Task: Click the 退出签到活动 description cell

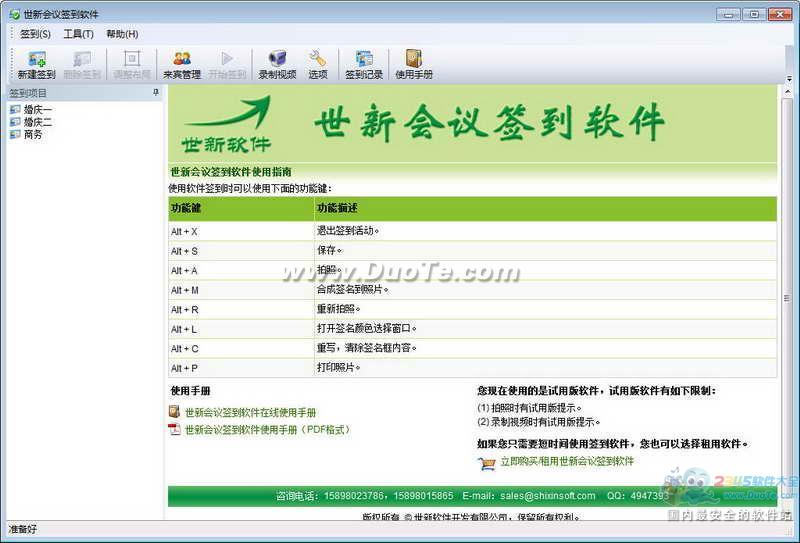Action: [545, 231]
